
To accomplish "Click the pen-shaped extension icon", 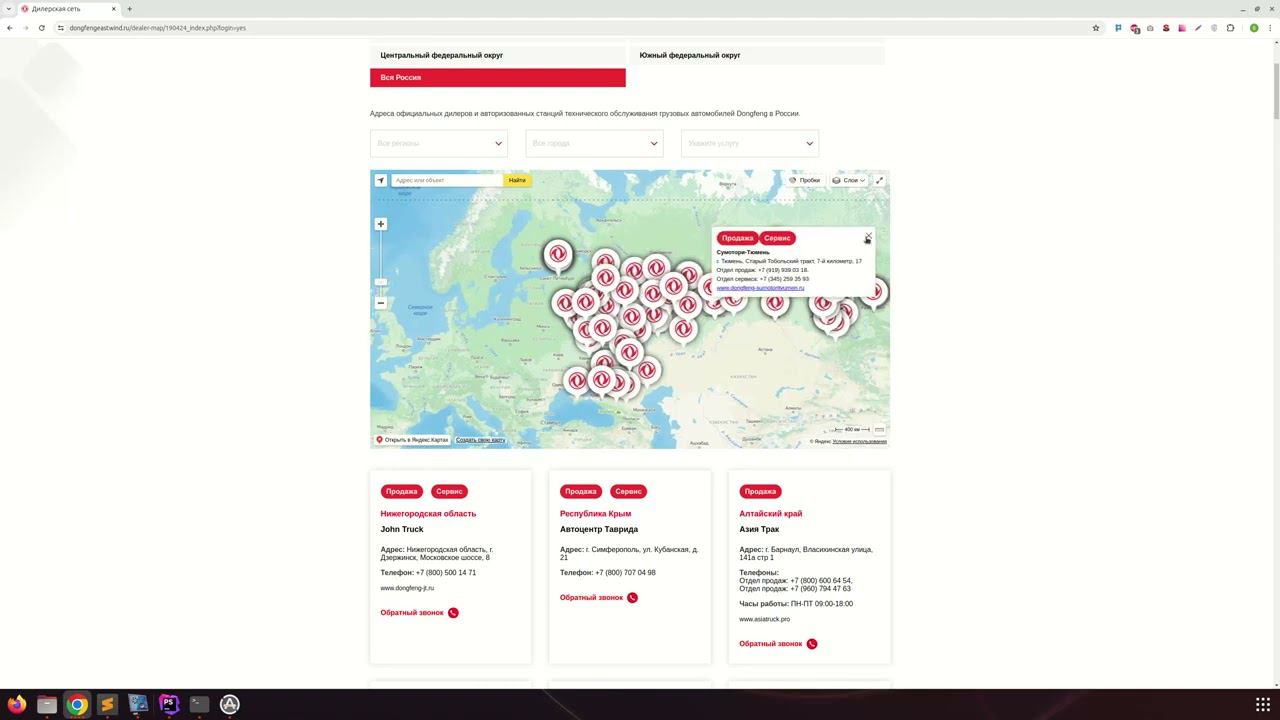I will 1198,28.
